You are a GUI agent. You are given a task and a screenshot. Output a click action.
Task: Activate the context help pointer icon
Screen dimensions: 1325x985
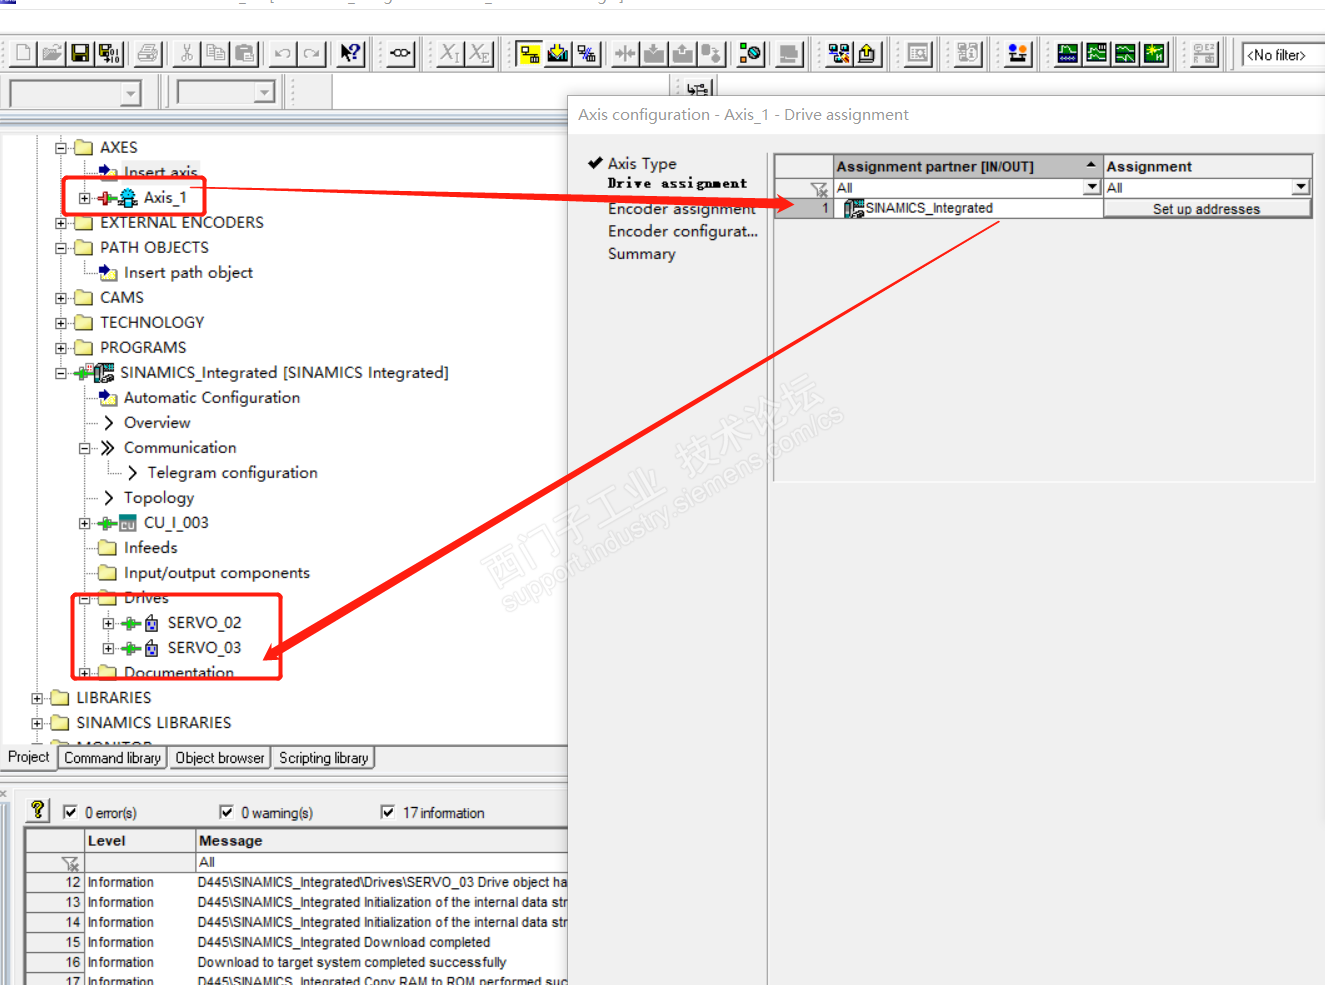tap(350, 53)
